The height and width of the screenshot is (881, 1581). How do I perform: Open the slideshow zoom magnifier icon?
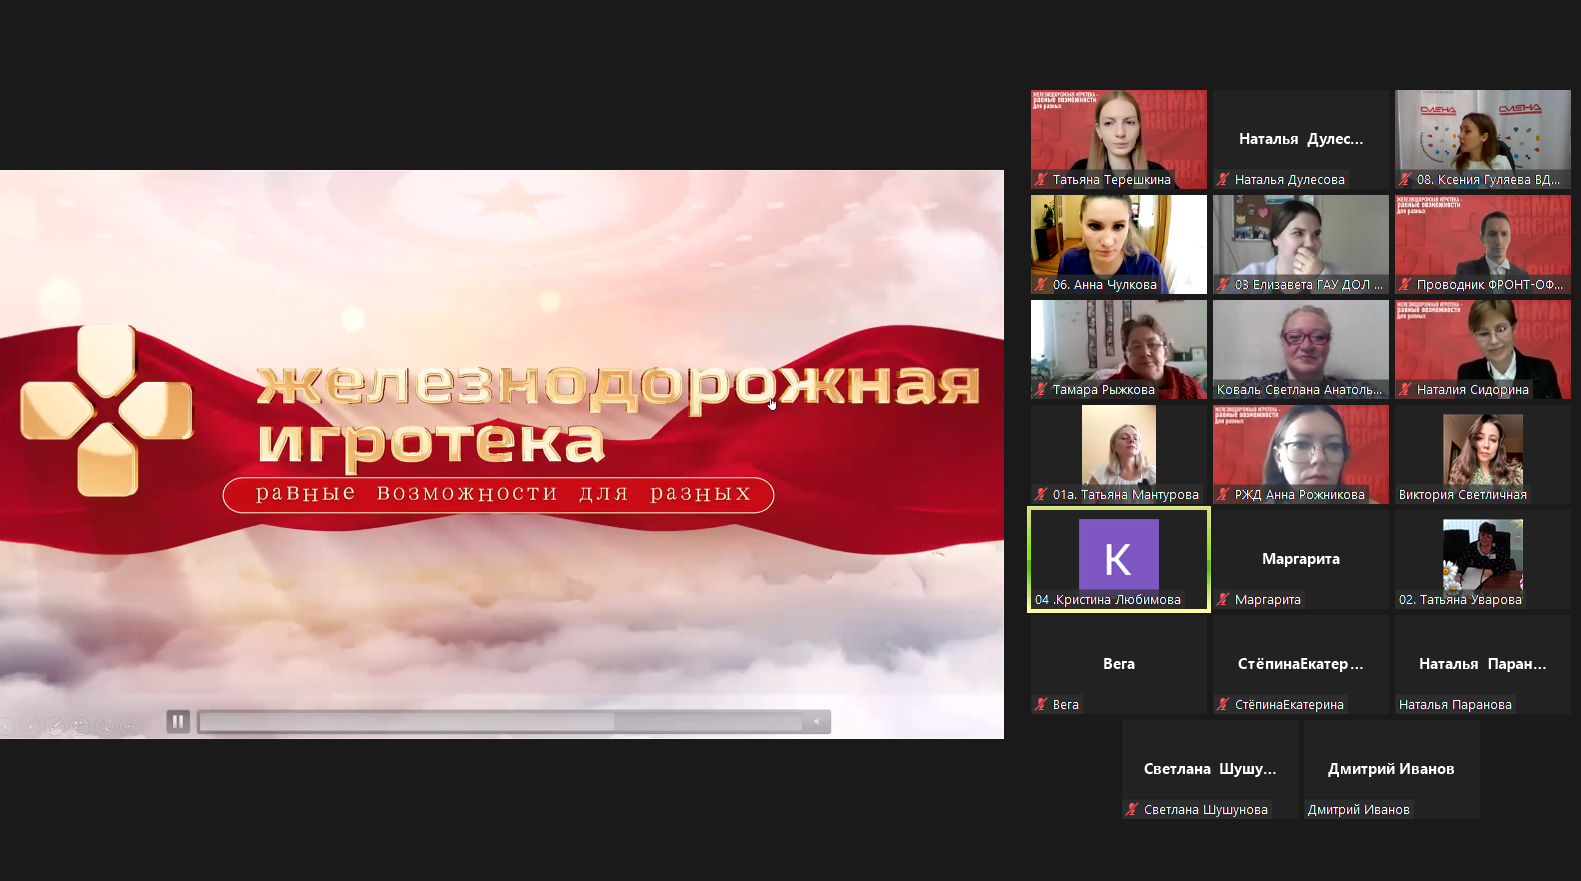tap(104, 727)
